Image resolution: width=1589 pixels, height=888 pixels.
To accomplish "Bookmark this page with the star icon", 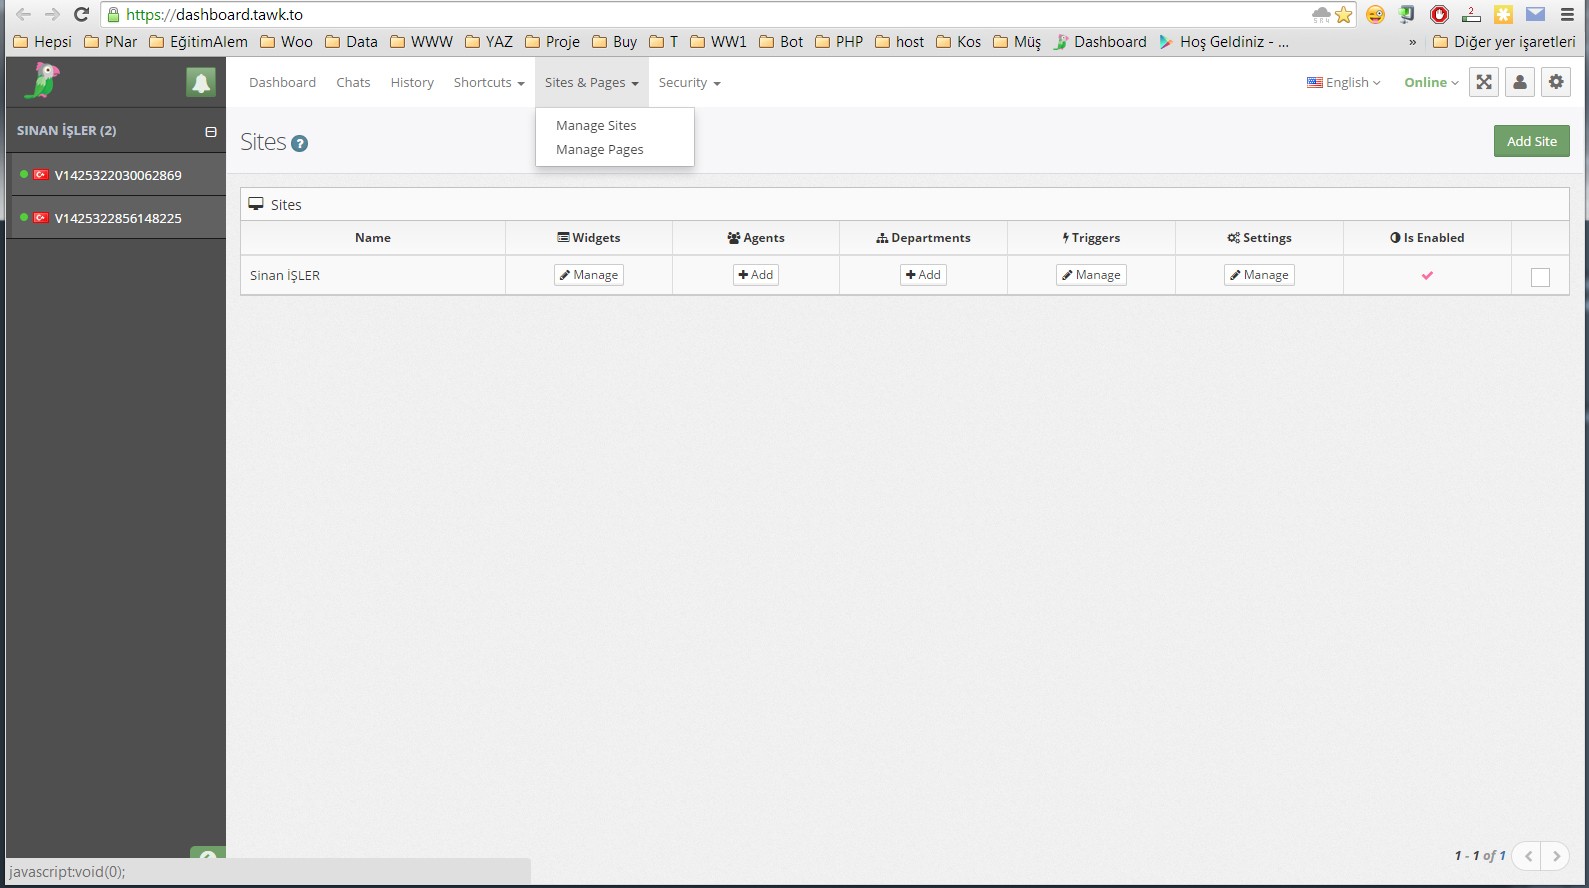I will click(x=1344, y=15).
